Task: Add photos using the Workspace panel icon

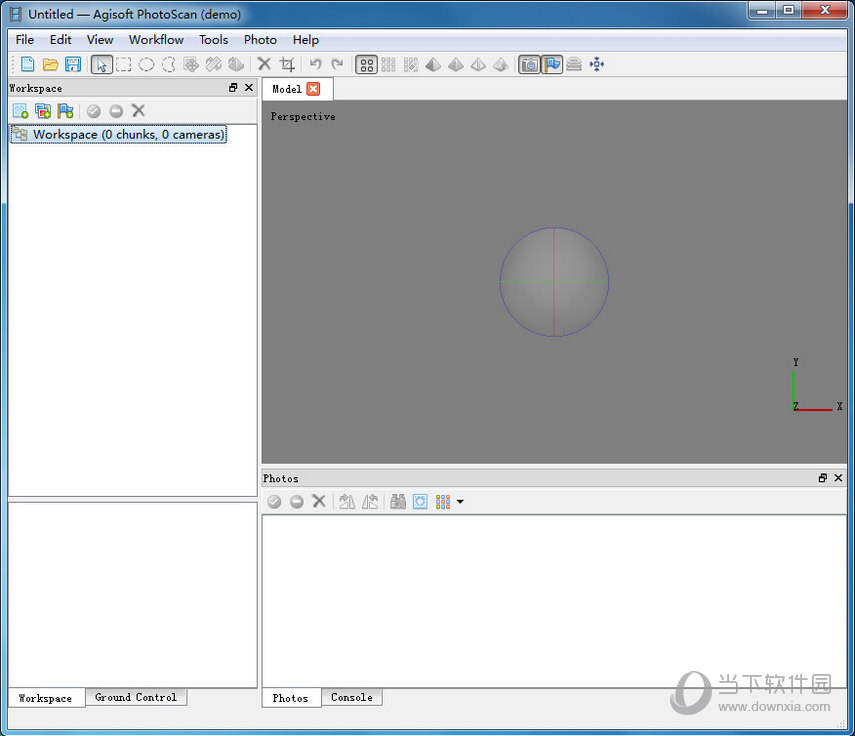Action: click(x=42, y=110)
